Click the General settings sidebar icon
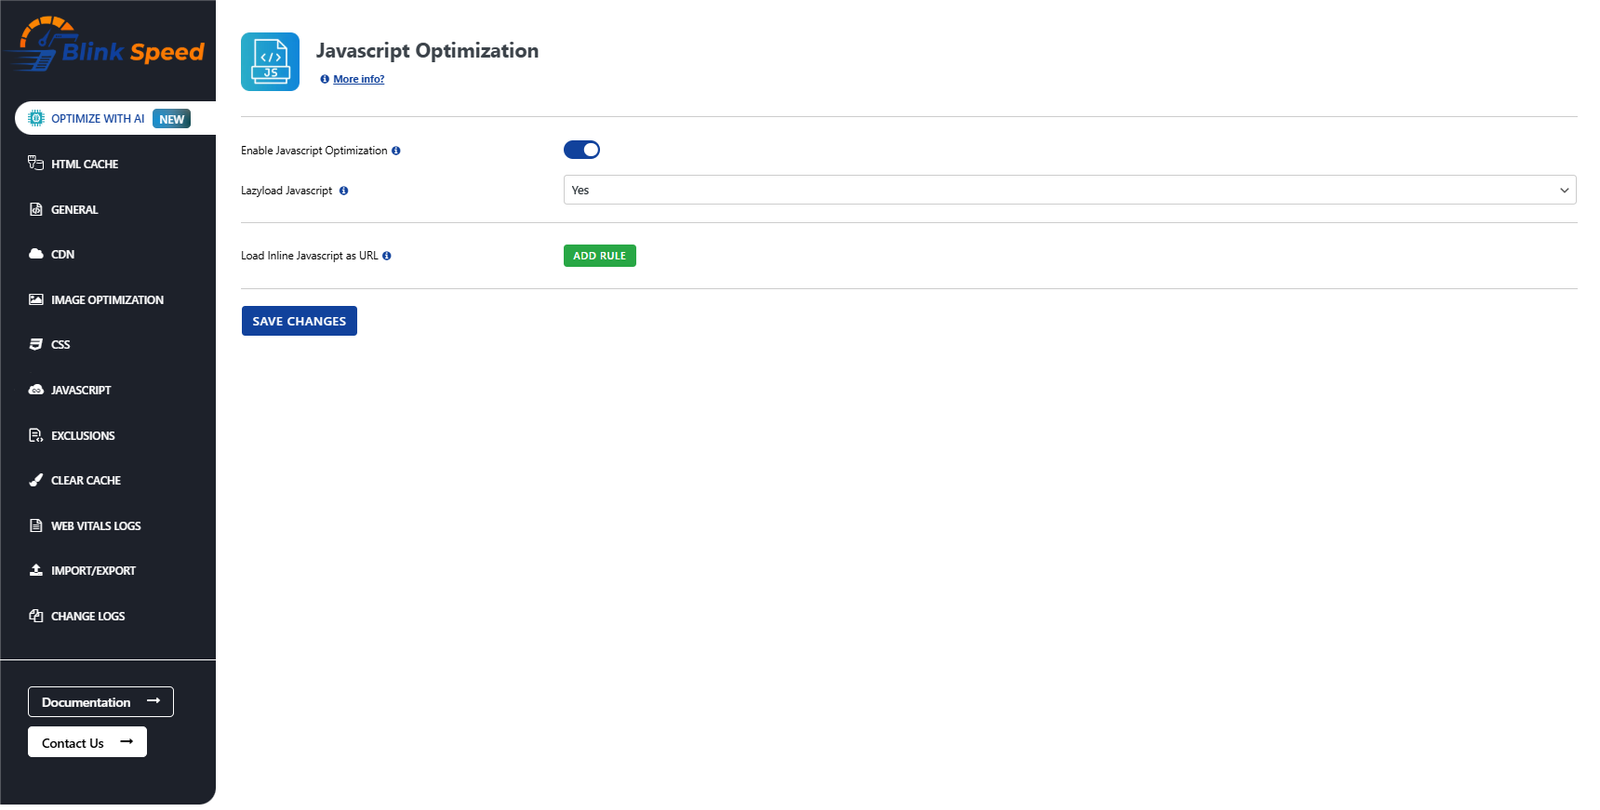 tap(36, 209)
